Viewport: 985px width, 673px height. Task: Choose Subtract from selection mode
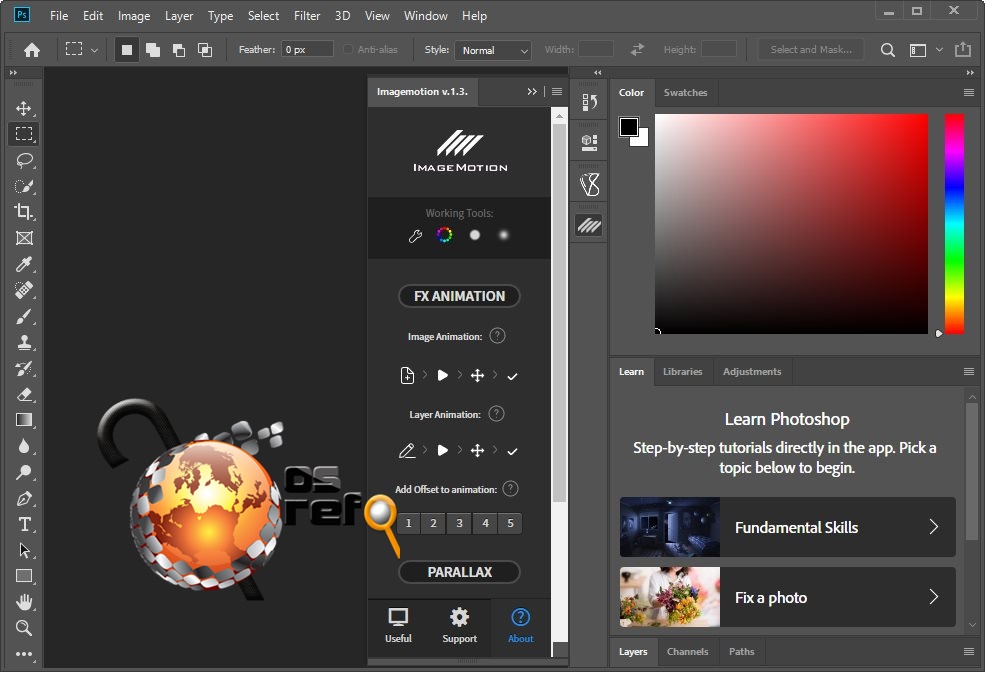pyautogui.click(x=178, y=50)
